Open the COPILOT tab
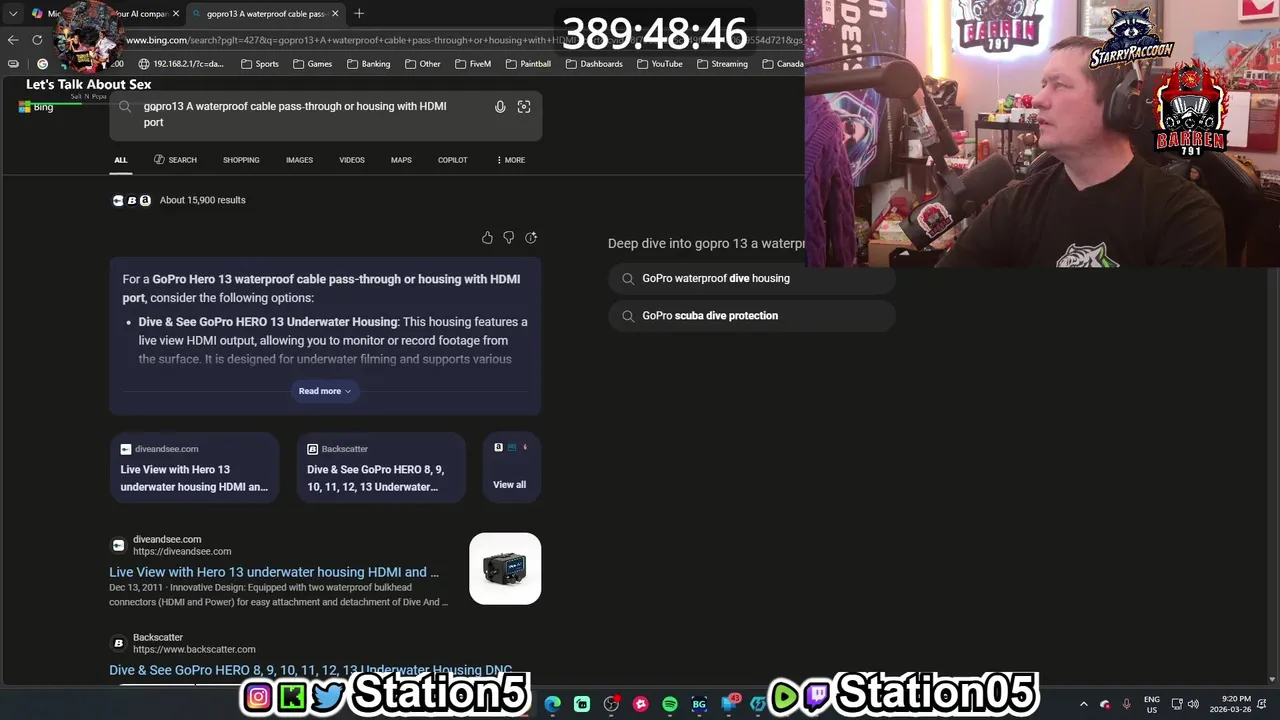Viewport: 1280px width, 720px height. 453,160
